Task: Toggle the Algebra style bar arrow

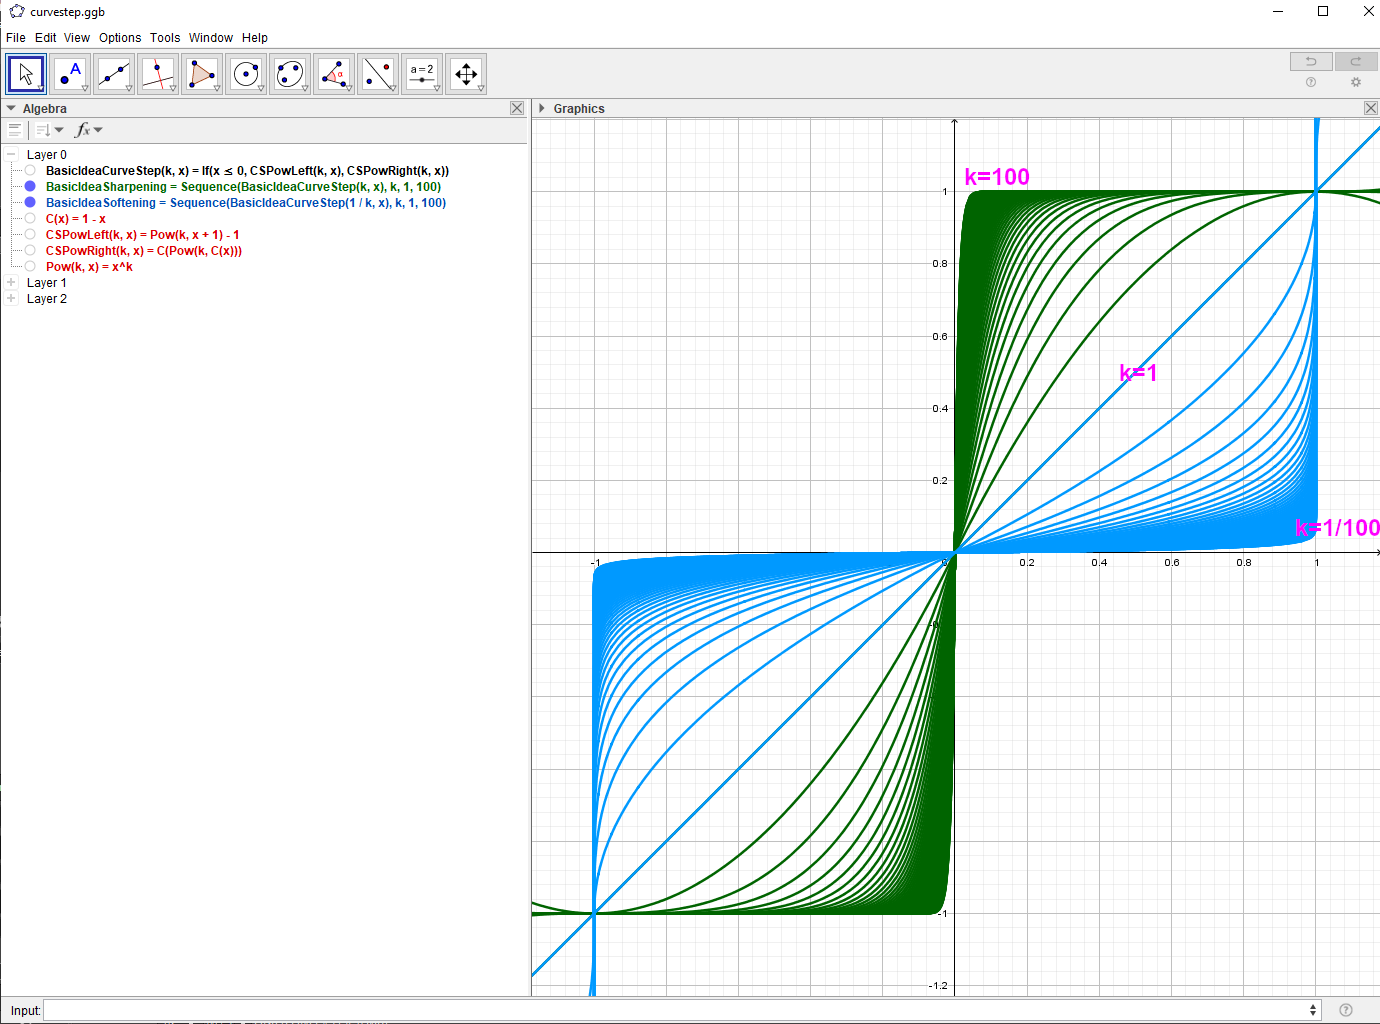Action: point(11,108)
